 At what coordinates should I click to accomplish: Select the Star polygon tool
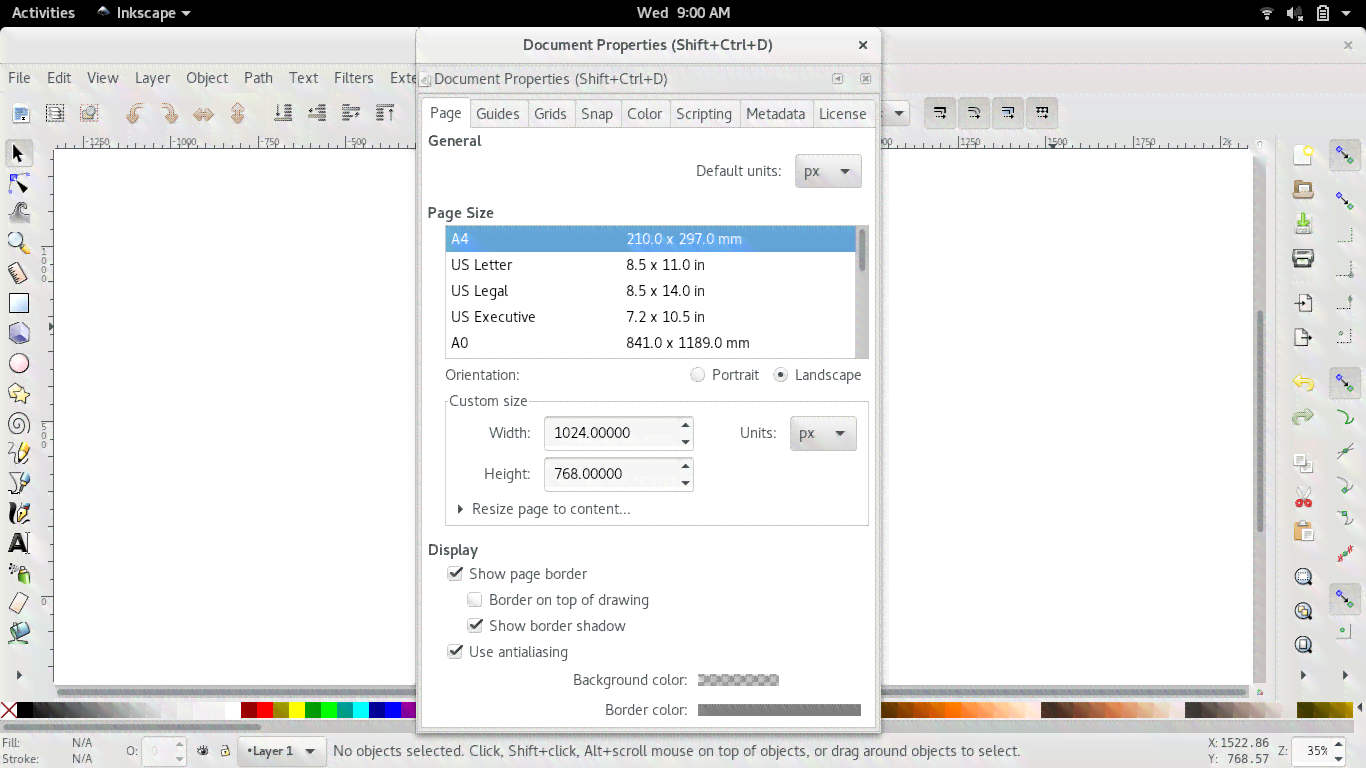click(x=19, y=393)
